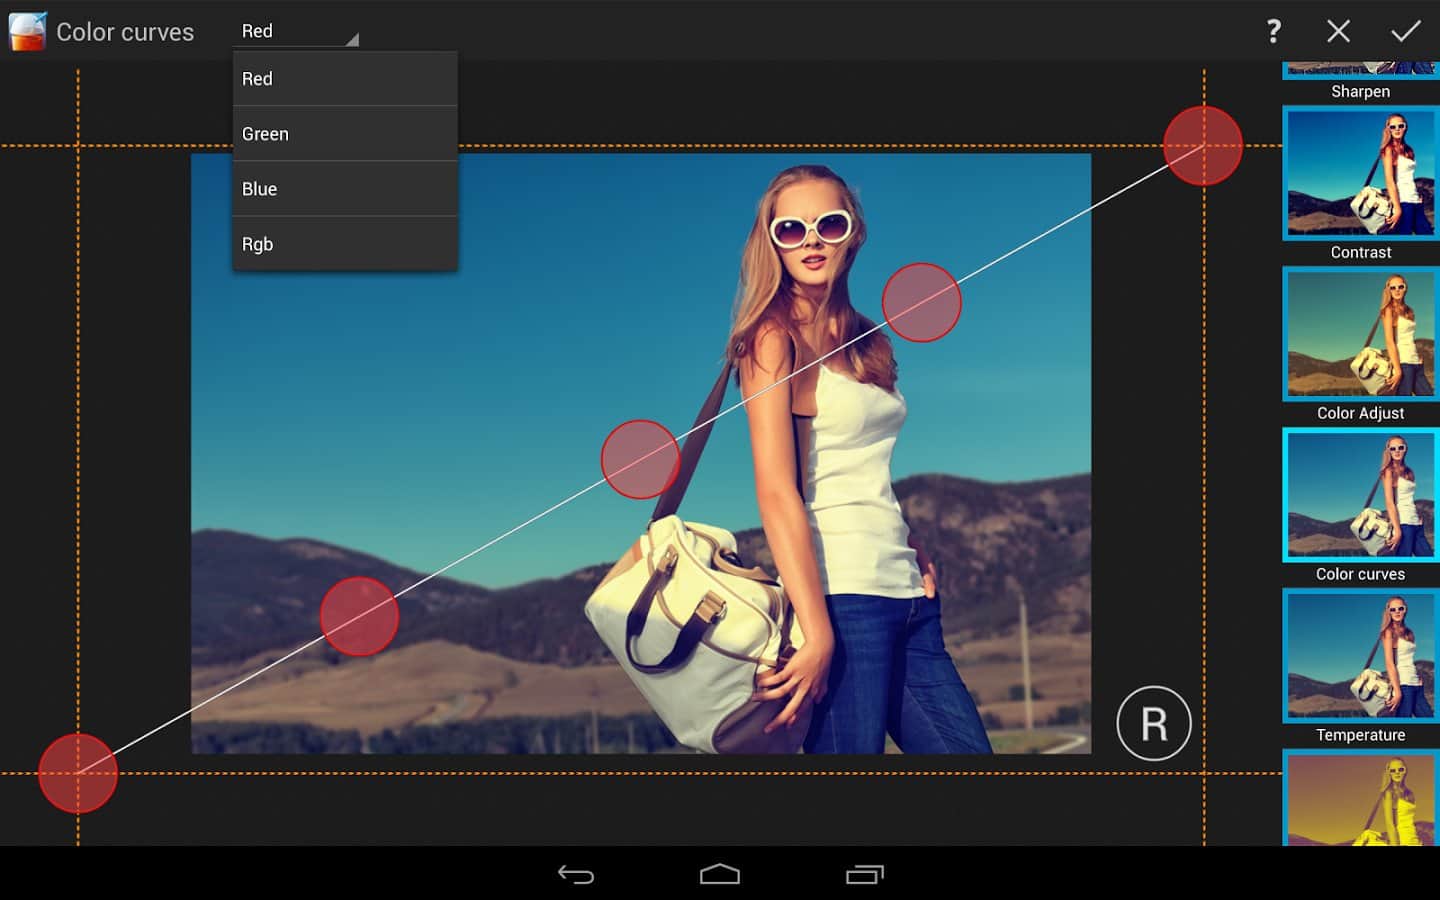Image resolution: width=1440 pixels, height=900 pixels.
Task: Select the bottom-left curve control point
Action: 78,773
